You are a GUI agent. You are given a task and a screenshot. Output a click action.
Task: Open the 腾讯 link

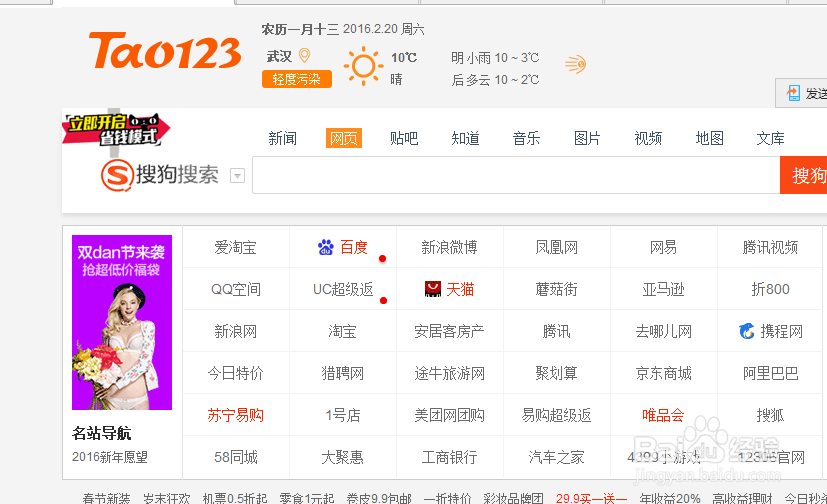556,332
